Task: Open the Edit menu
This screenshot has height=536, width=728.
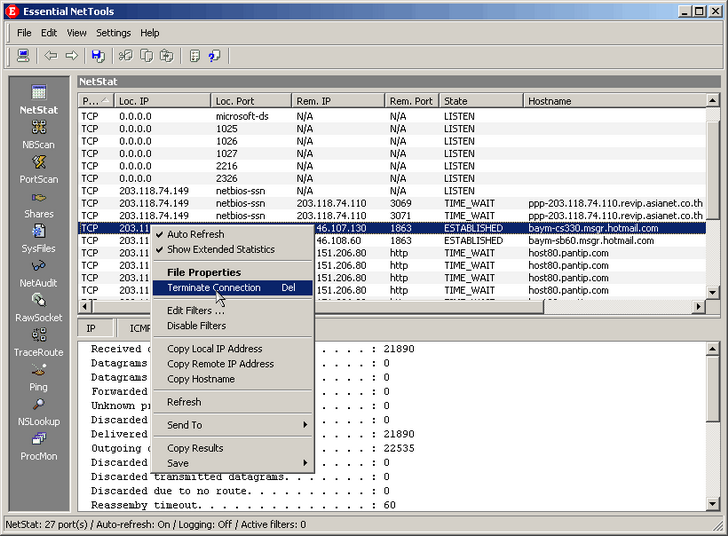Action: click(x=49, y=33)
